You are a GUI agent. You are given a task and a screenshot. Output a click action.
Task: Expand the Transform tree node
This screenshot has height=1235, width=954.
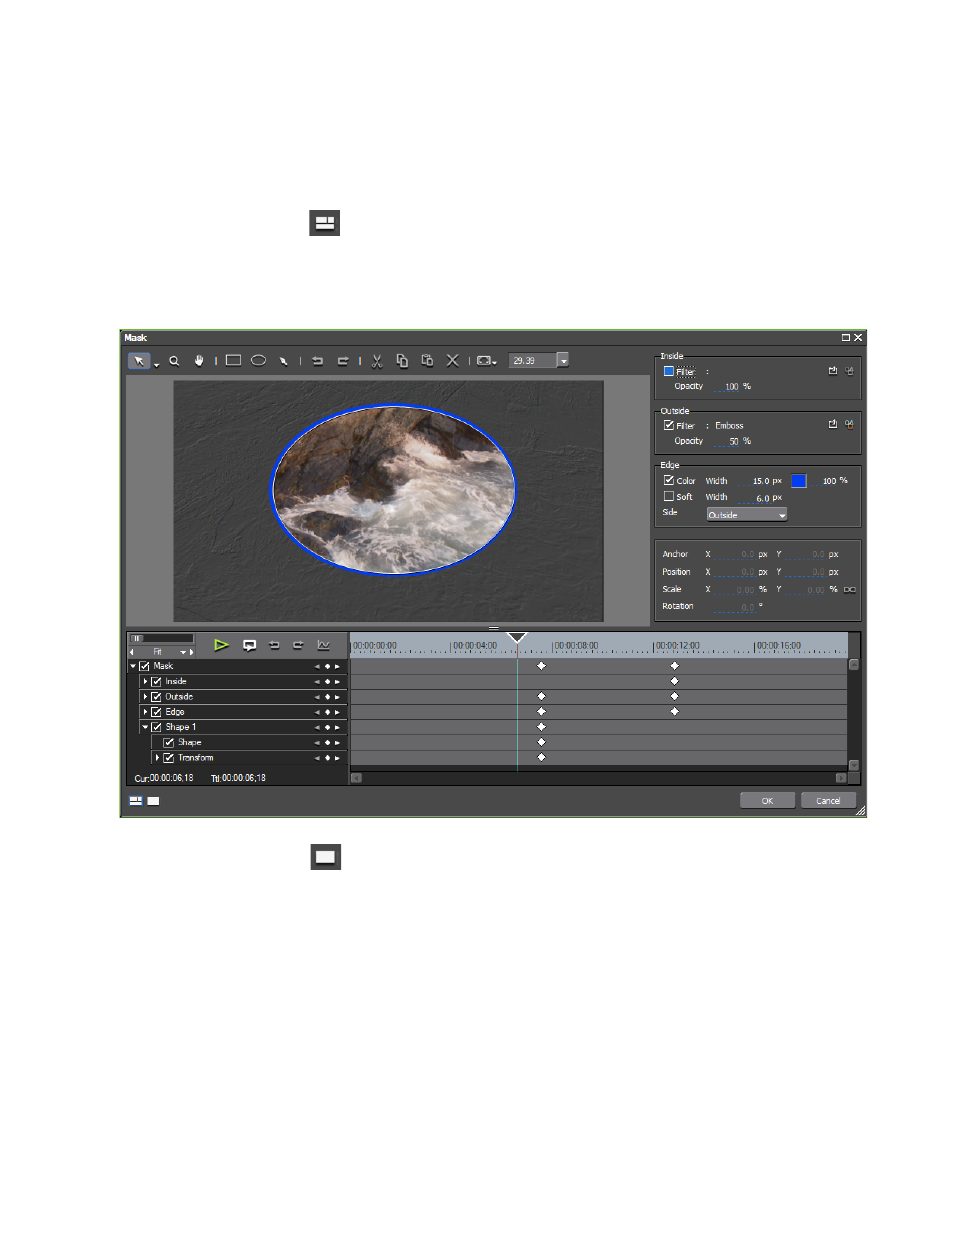coord(157,758)
